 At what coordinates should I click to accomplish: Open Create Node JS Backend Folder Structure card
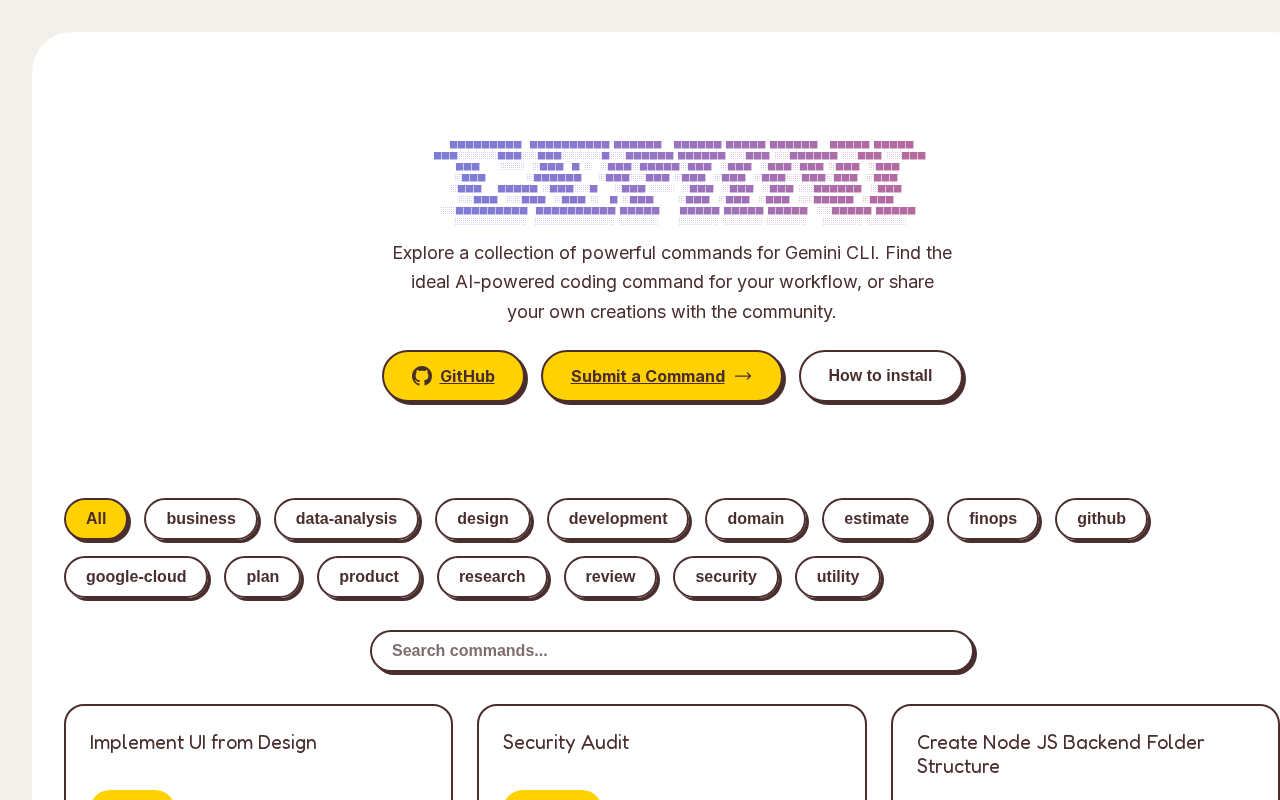click(1085, 752)
